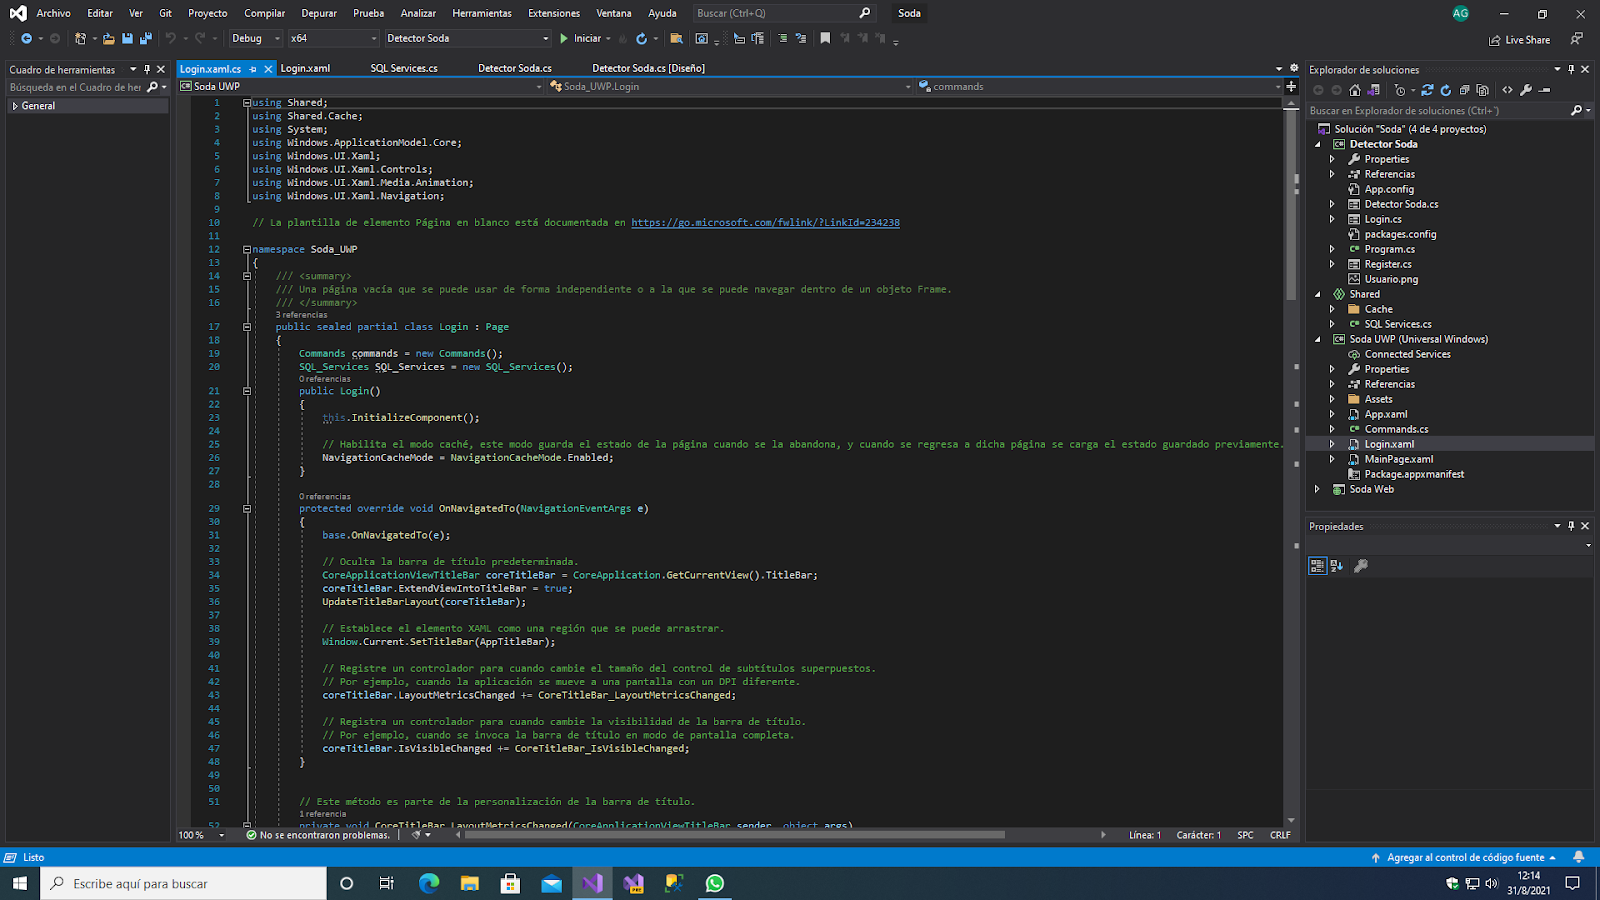Screen dimensions: 1600x900
Task: Click the Properties wrench icon in Solution Explorer
Action: (1526, 90)
